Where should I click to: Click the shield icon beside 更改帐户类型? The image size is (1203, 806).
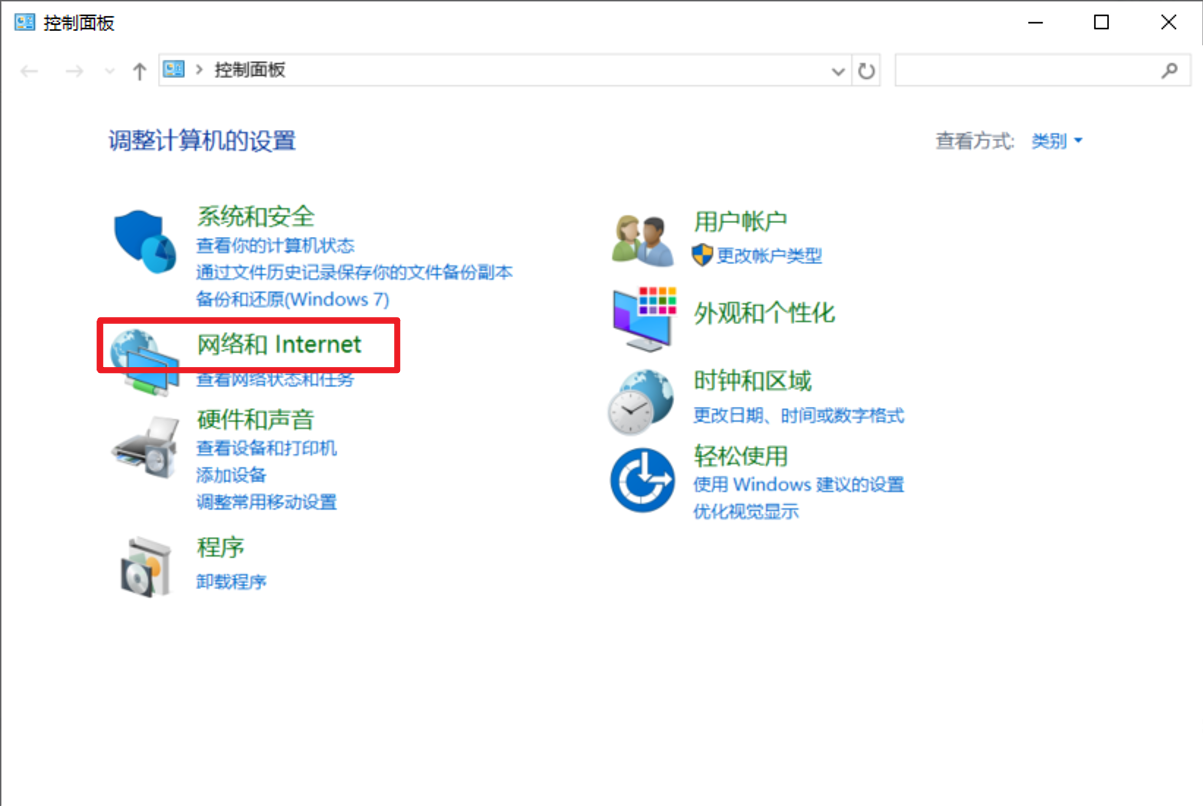tap(702, 255)
